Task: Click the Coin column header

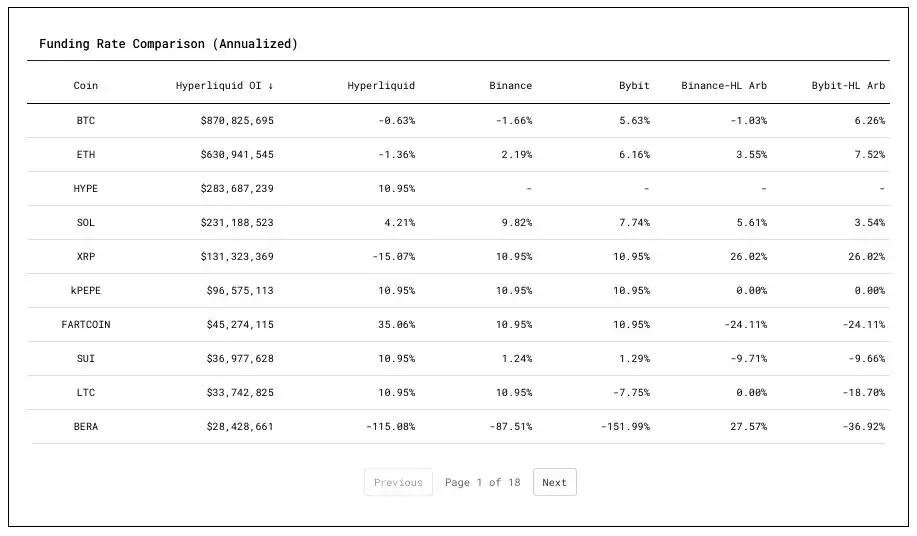Action: [86, 86]
